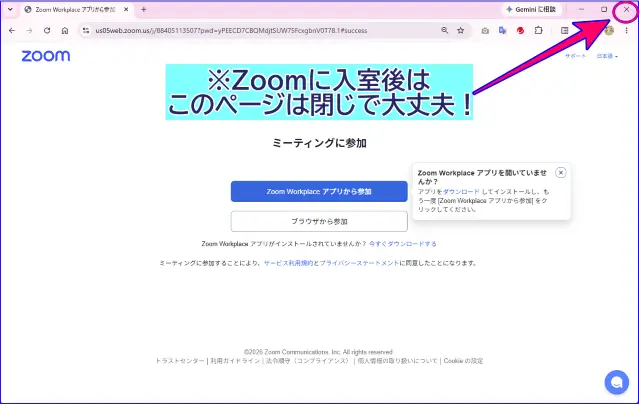Click the 今すぐダウンロードする link

point(402,244)
